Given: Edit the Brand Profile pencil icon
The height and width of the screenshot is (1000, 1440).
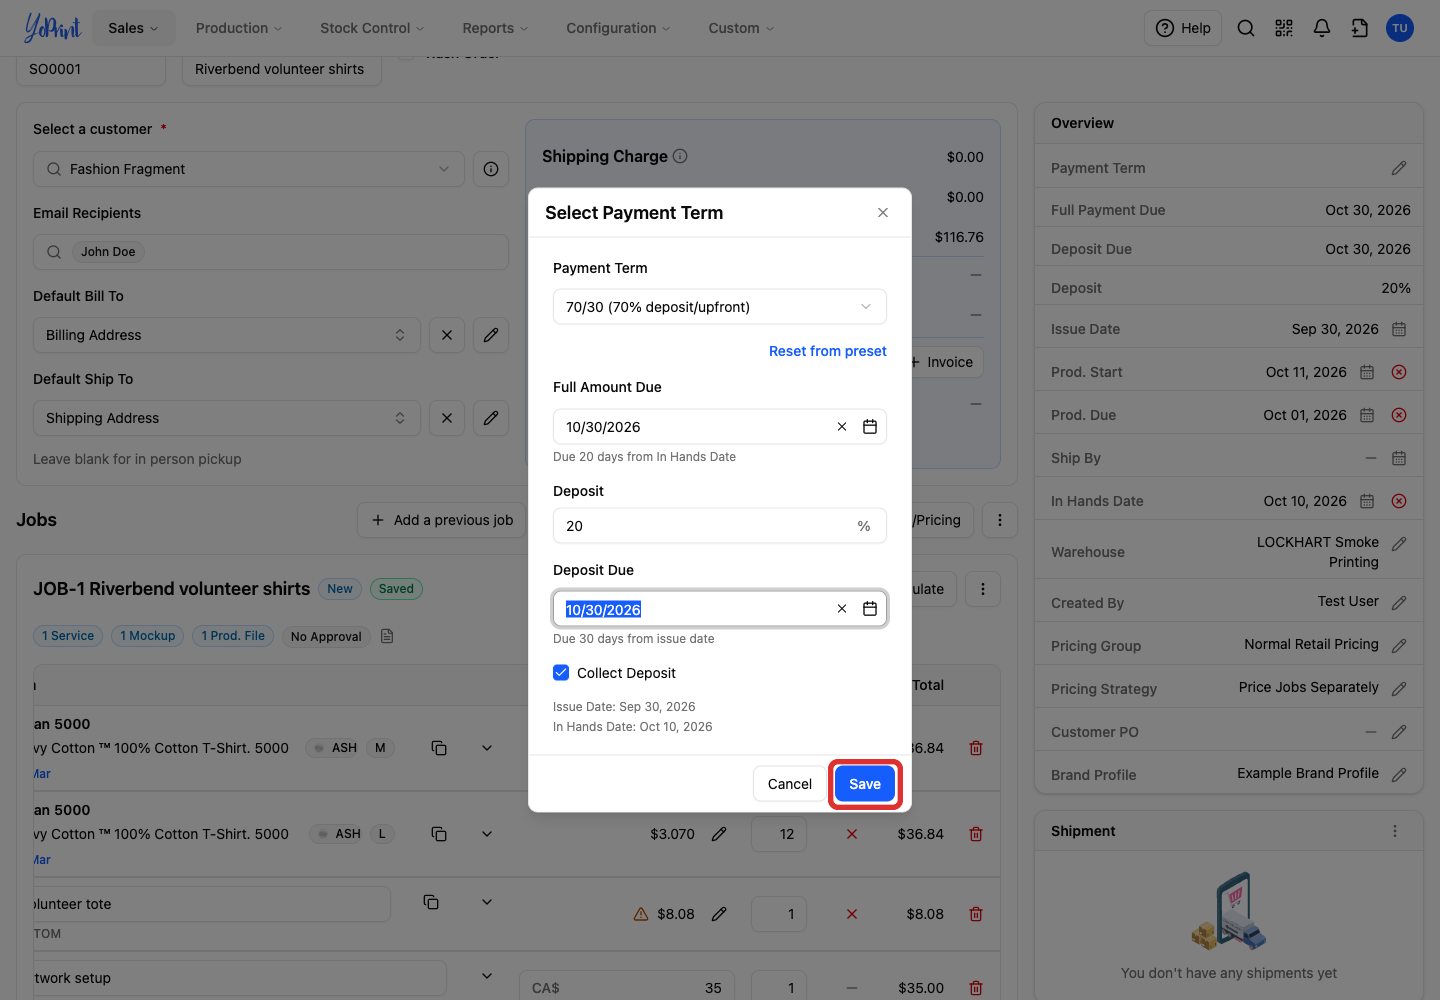Looking at the screenshot, I should pos(1399,775).
